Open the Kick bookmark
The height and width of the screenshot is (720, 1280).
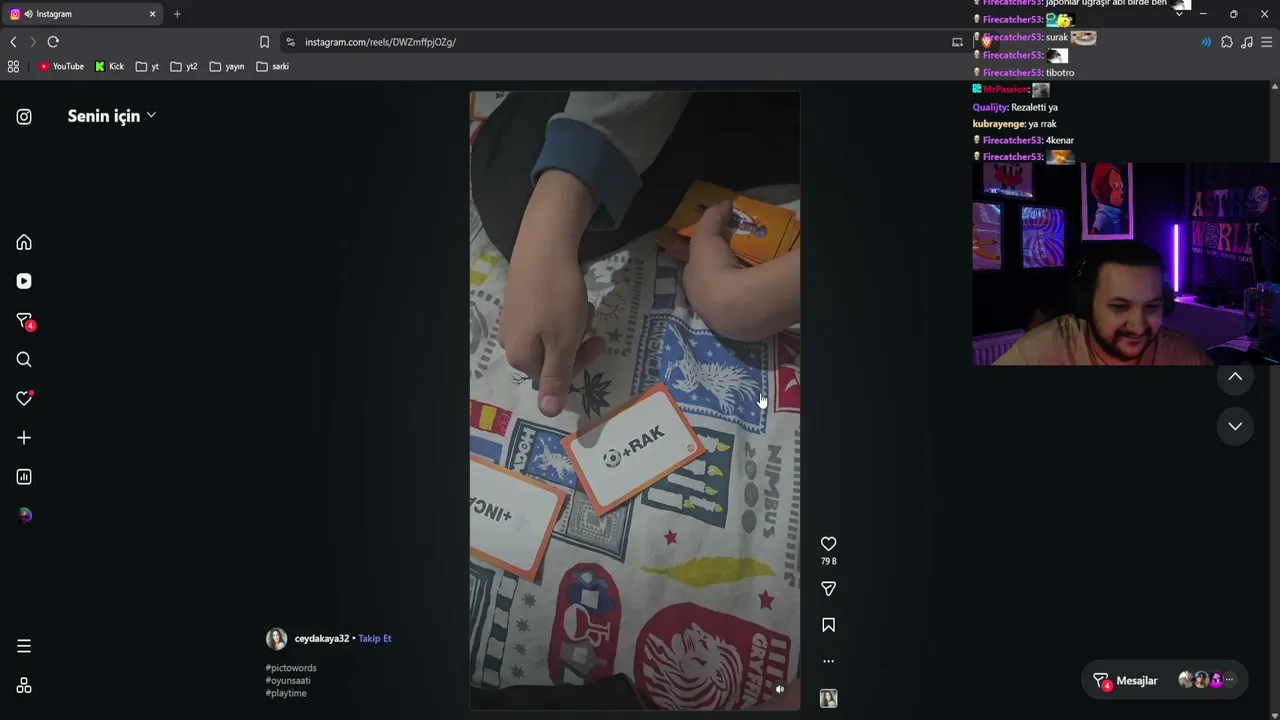[x=109, y=67]
